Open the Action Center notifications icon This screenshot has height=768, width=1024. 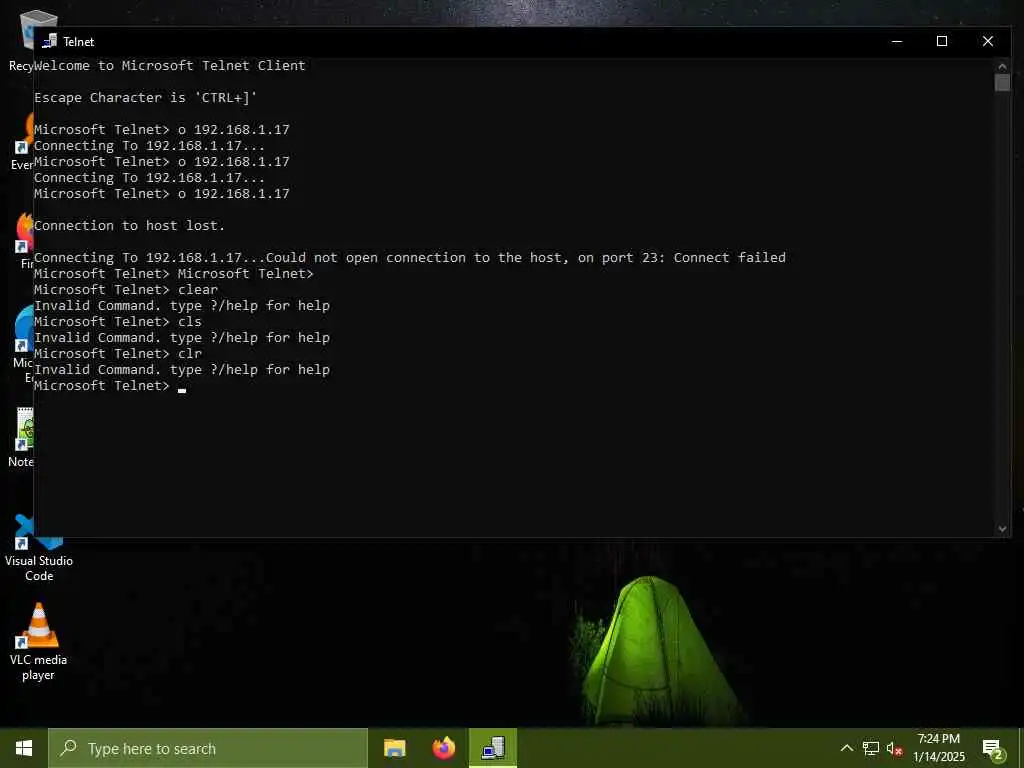(993, 749)
